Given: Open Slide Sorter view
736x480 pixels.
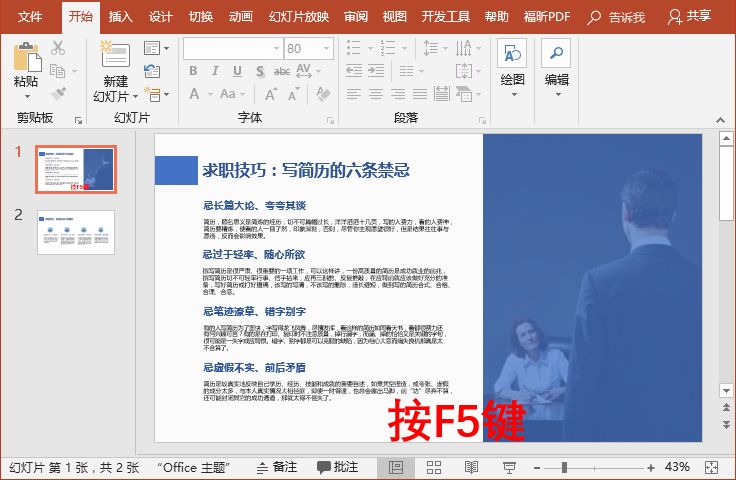Looking at the screenshot, I should (x=434, y=467).
